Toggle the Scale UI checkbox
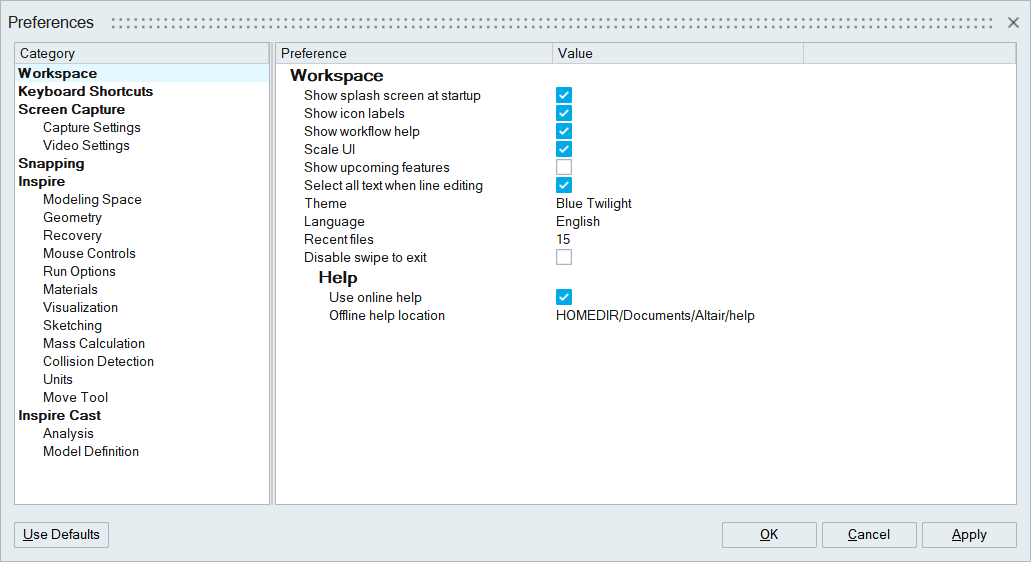The image size is (1031, 562). pyautogui.click(x=564, y=150)
